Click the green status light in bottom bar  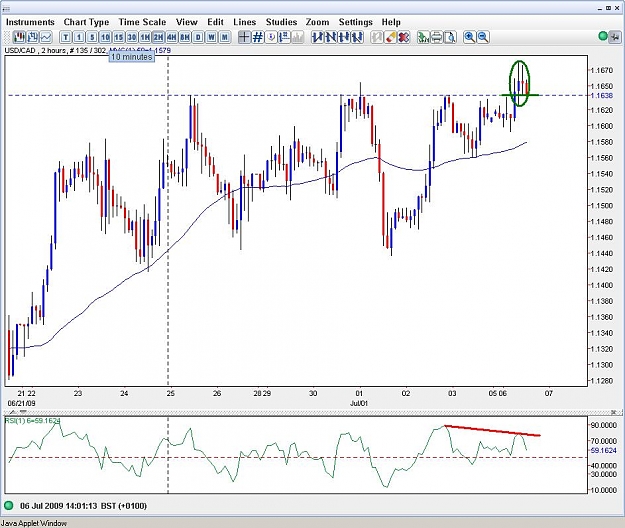pos(8,506)
